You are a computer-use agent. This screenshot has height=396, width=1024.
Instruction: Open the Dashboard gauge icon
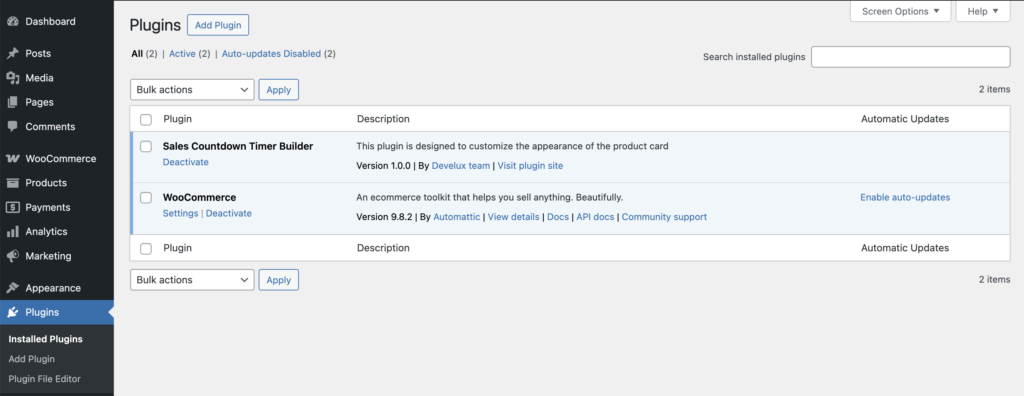pos(12,22)
